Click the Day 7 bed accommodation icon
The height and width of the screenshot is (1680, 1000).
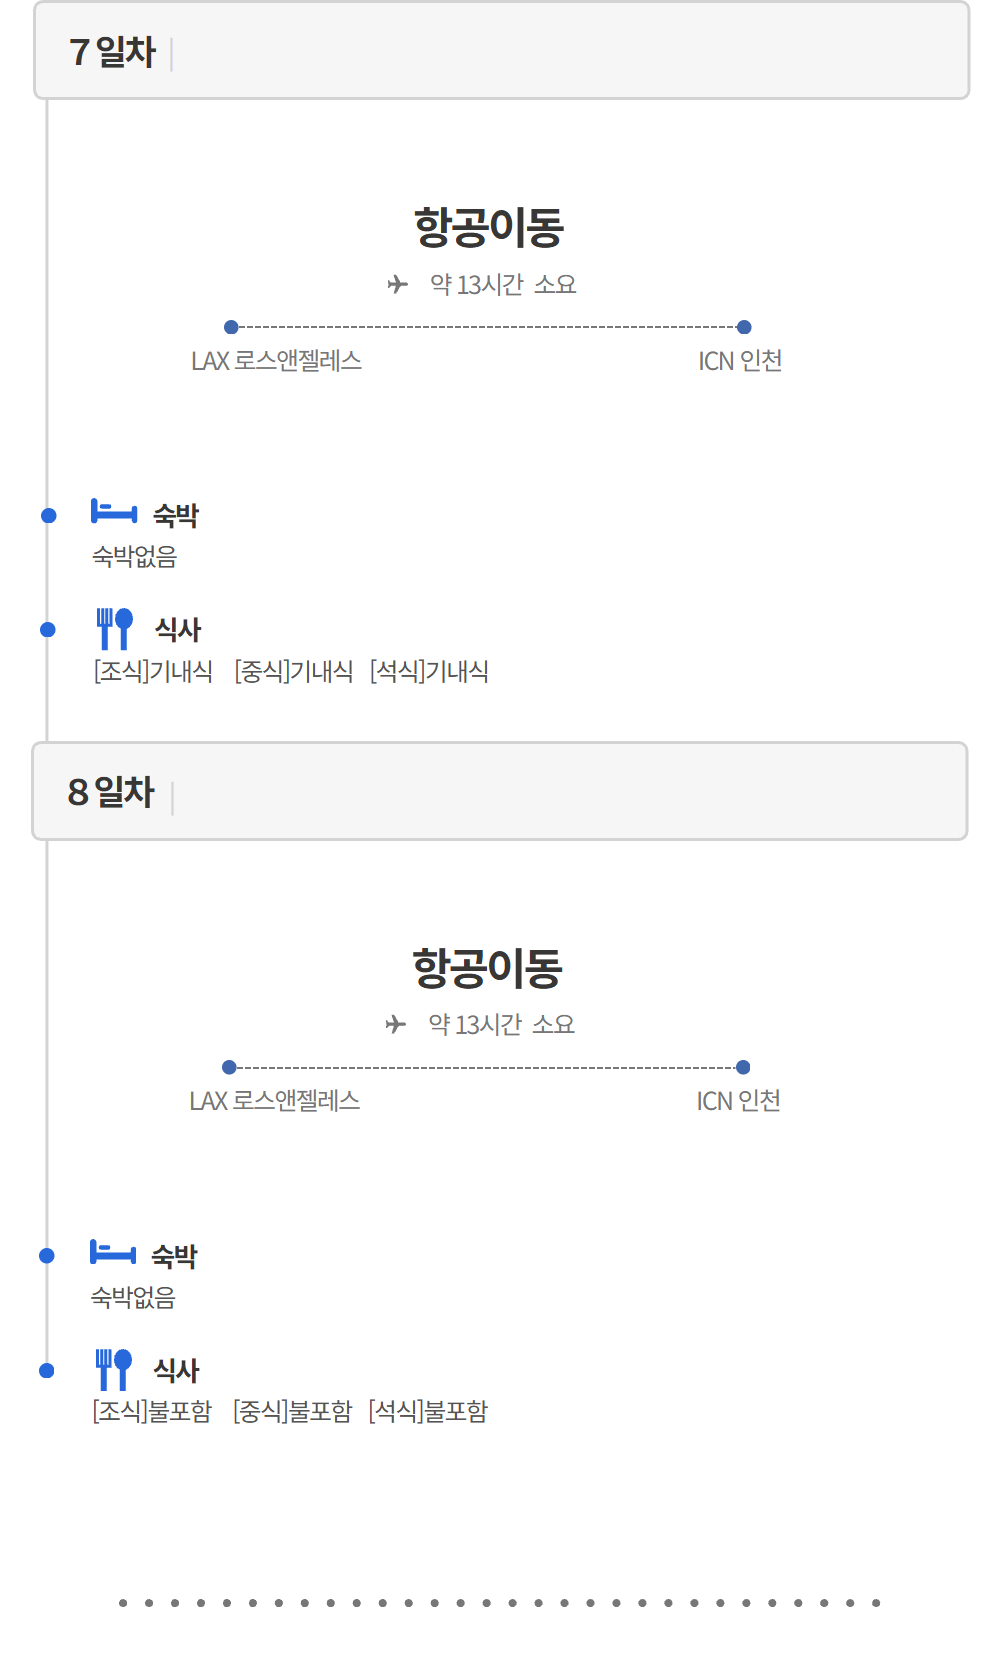coord(113,512)
